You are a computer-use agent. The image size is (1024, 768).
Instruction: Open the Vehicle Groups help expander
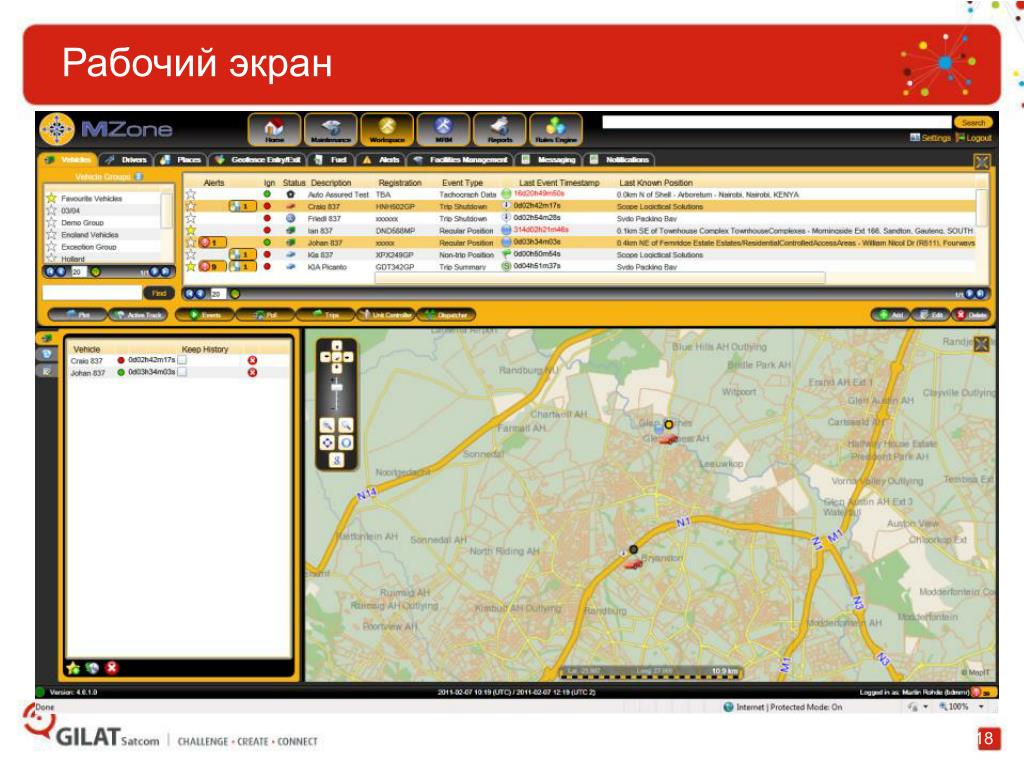coord(139,176)
